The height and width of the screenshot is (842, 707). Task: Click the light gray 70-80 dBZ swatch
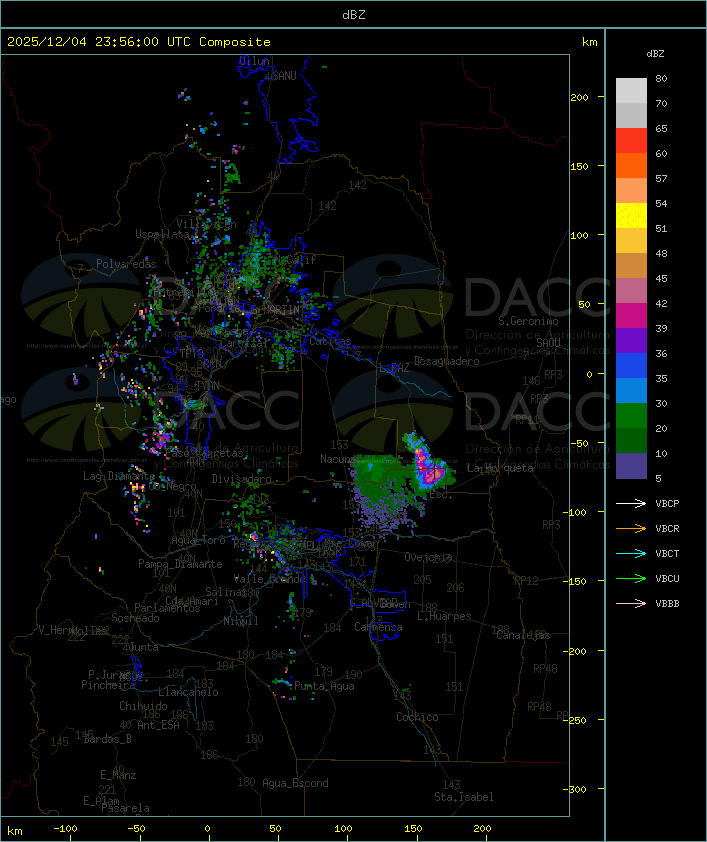click(631, 91)
